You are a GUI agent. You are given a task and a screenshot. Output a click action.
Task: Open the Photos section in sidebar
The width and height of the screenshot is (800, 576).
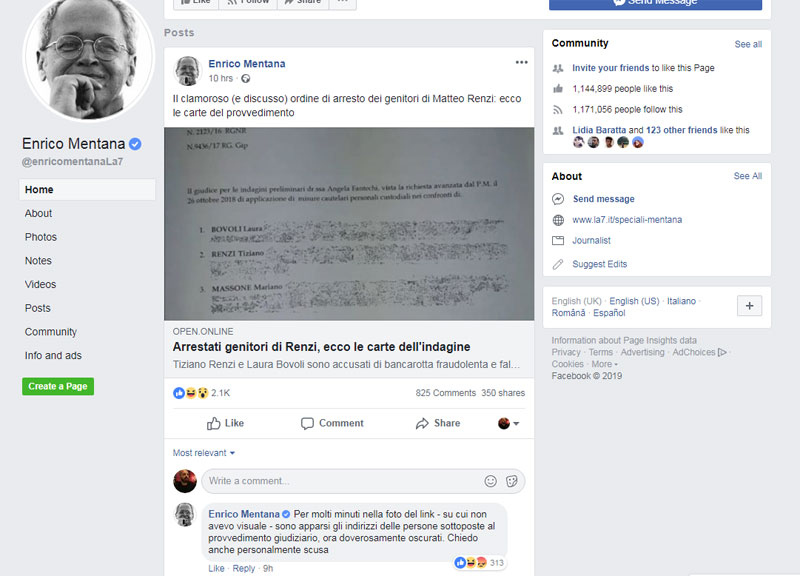pos(41,237)
